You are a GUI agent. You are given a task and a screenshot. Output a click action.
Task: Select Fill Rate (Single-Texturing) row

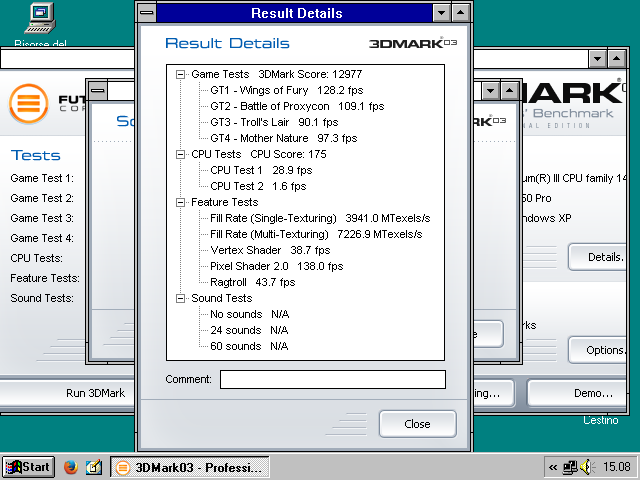click(x=320, y=218)
